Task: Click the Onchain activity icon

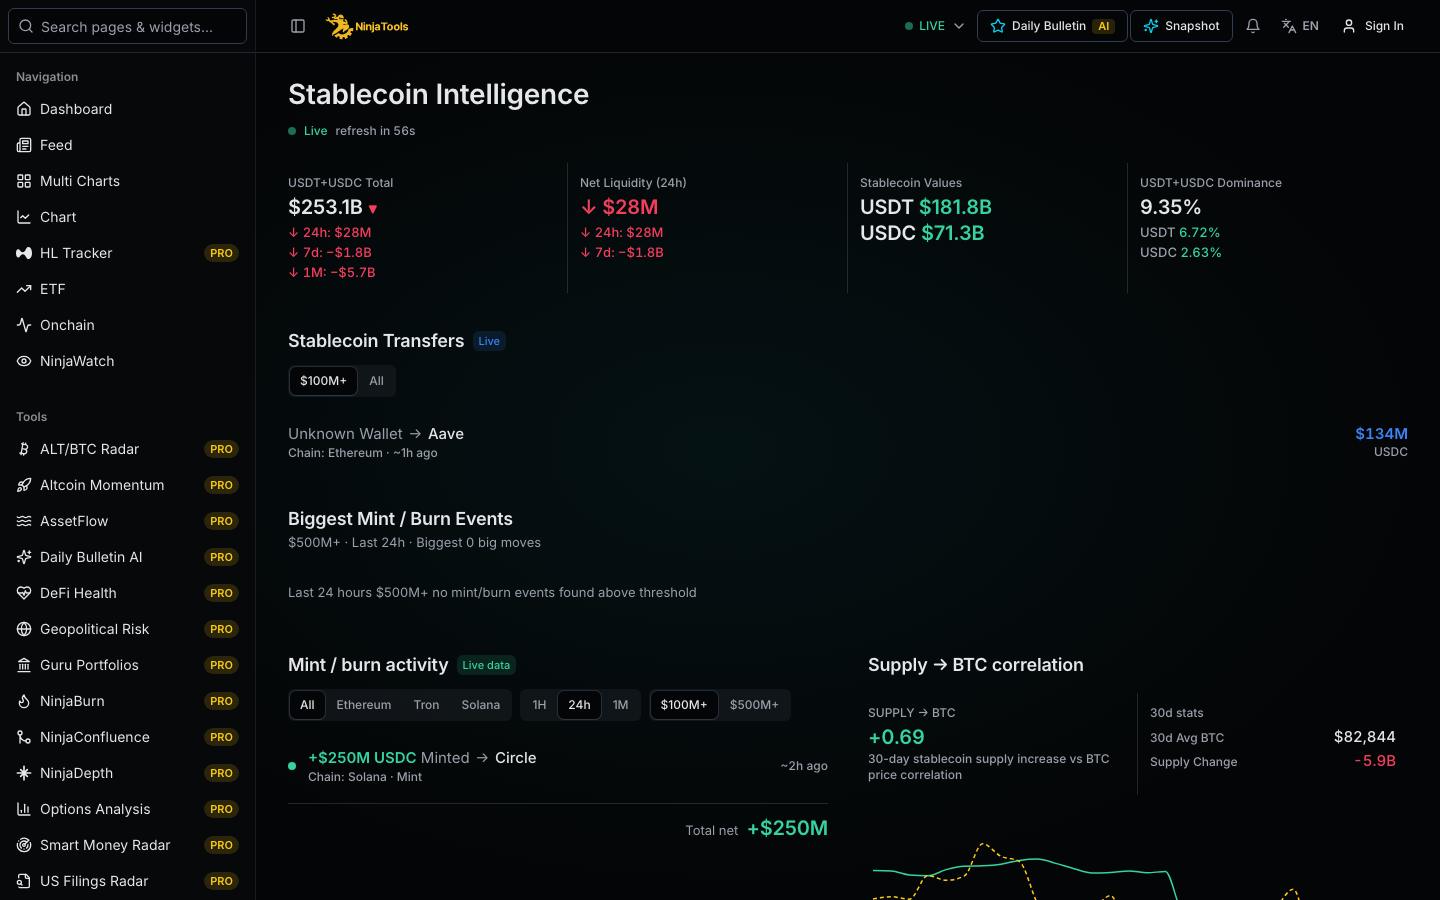Action: (x=24, y=325)
